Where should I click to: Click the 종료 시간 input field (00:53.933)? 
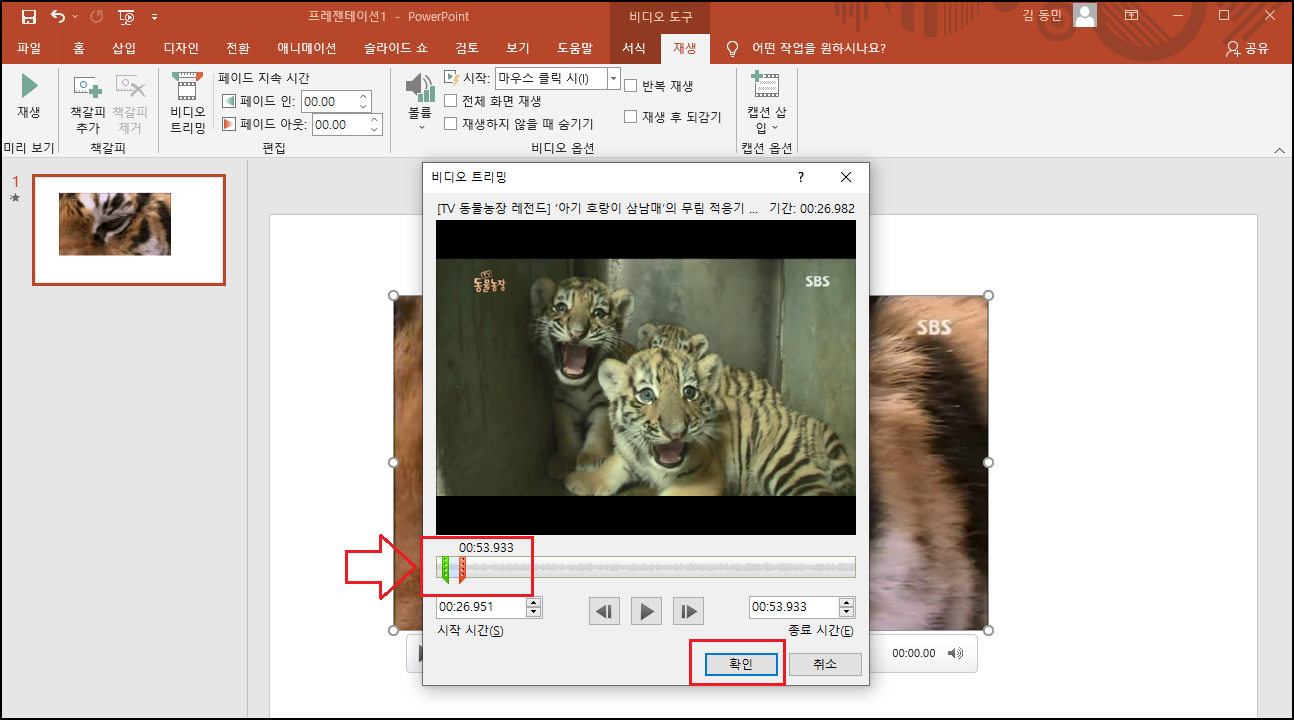point(794,607)
